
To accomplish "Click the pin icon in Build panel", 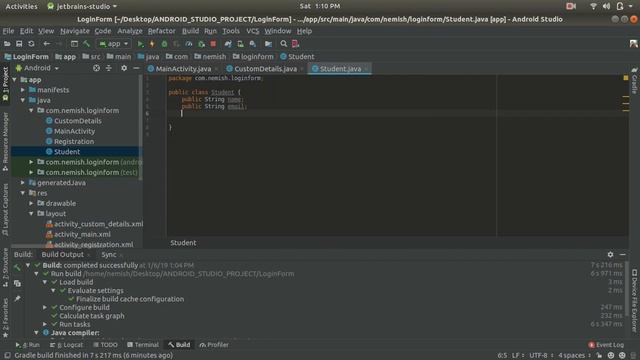I will tap(17, 299).
